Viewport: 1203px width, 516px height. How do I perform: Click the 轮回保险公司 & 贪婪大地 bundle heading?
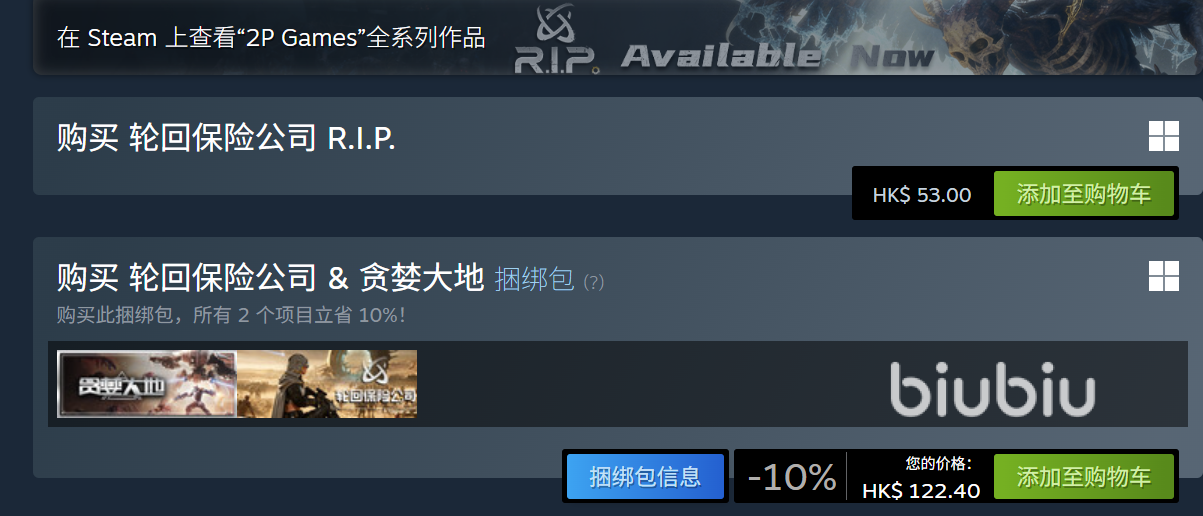click(270, 277)
